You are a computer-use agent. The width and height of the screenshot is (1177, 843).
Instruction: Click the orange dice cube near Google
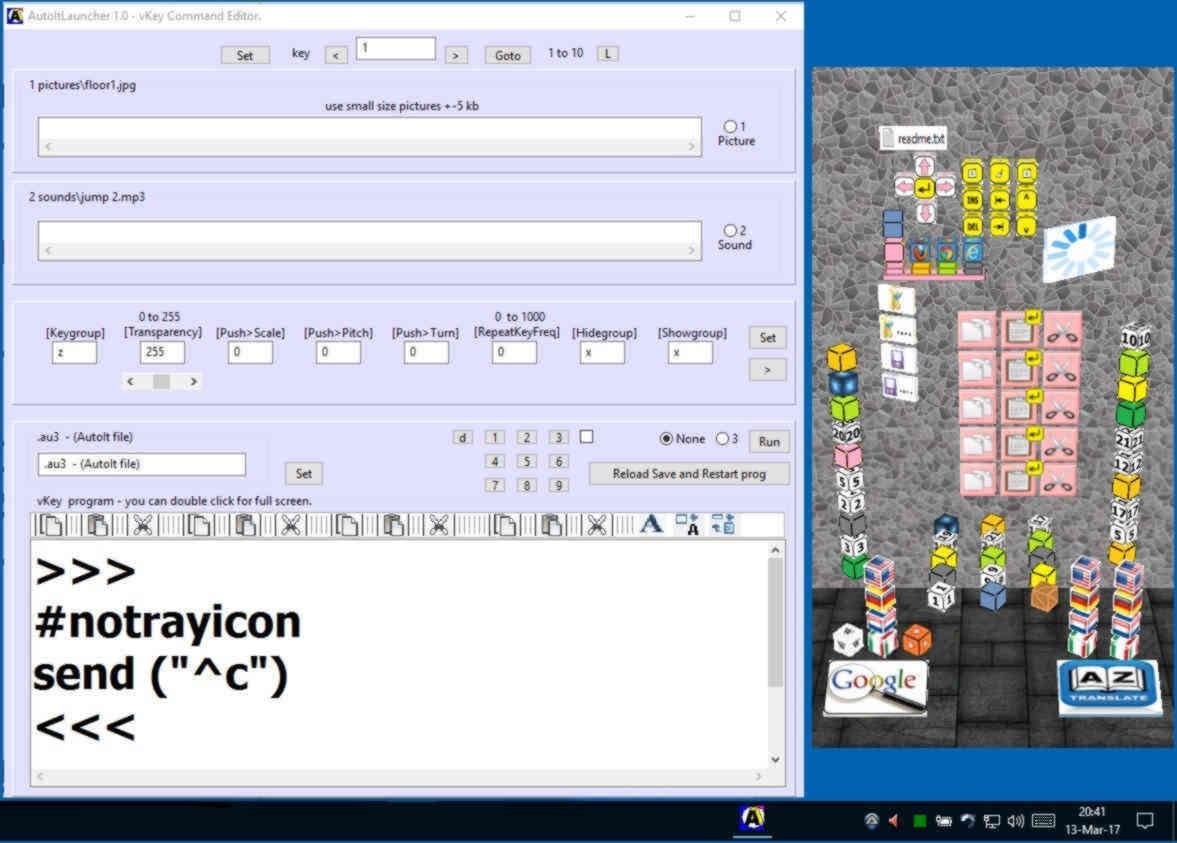[917, 640]
